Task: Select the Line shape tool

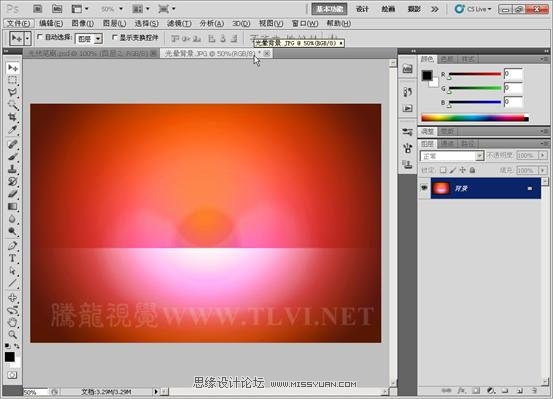Action: [13, 283]
